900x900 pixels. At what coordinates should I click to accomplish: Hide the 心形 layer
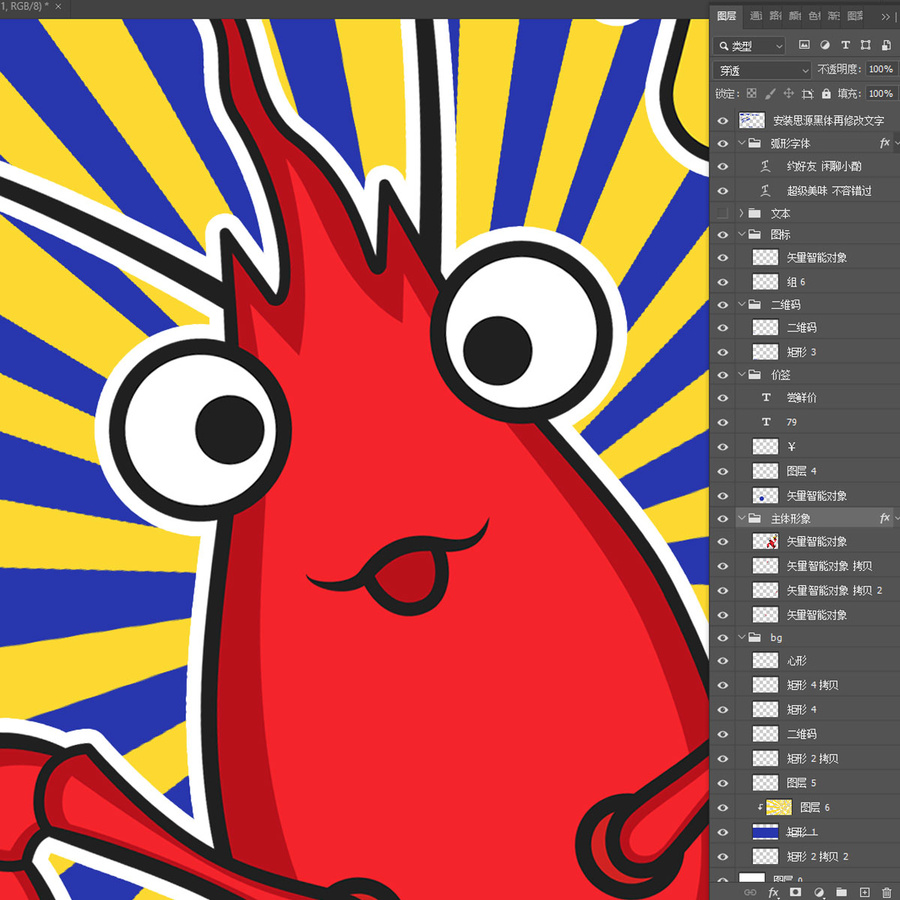[723, 661]
